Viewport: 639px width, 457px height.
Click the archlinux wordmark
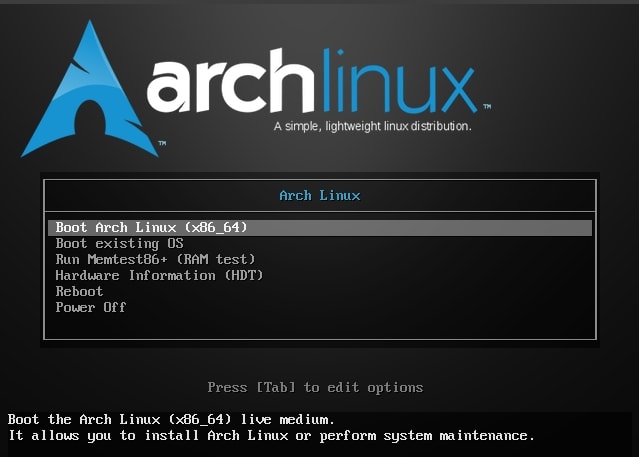[313, 81]
